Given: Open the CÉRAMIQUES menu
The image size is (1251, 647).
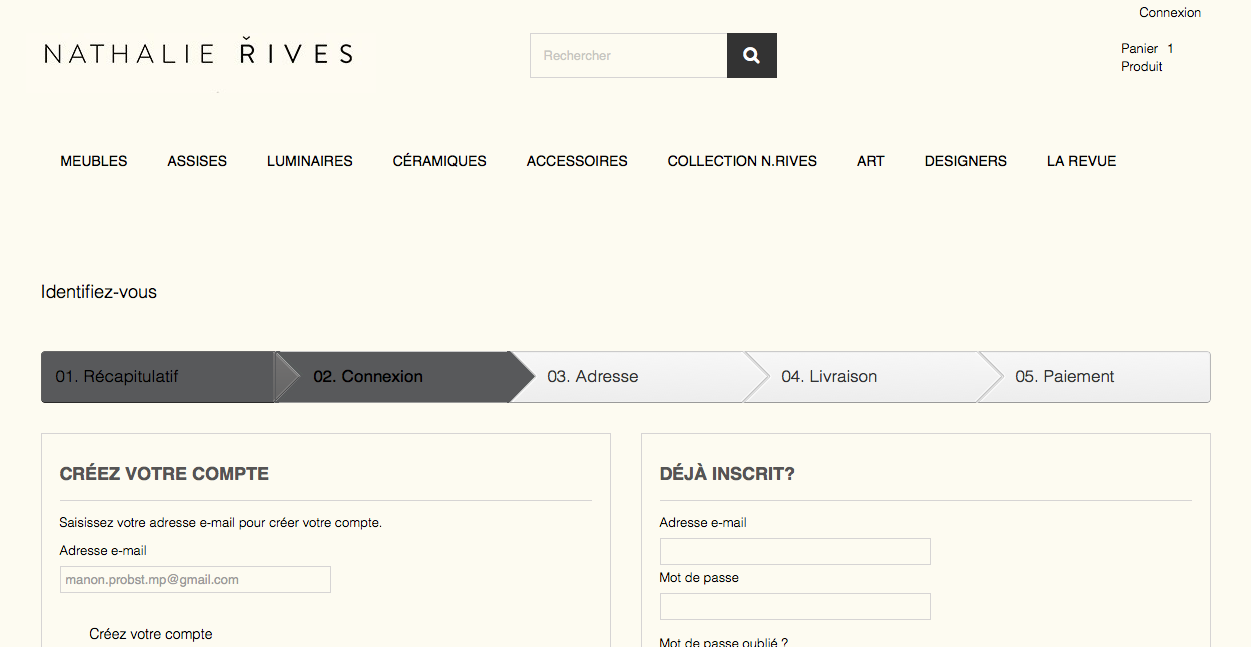Looking at the screenshot, I should click(440, 161).
